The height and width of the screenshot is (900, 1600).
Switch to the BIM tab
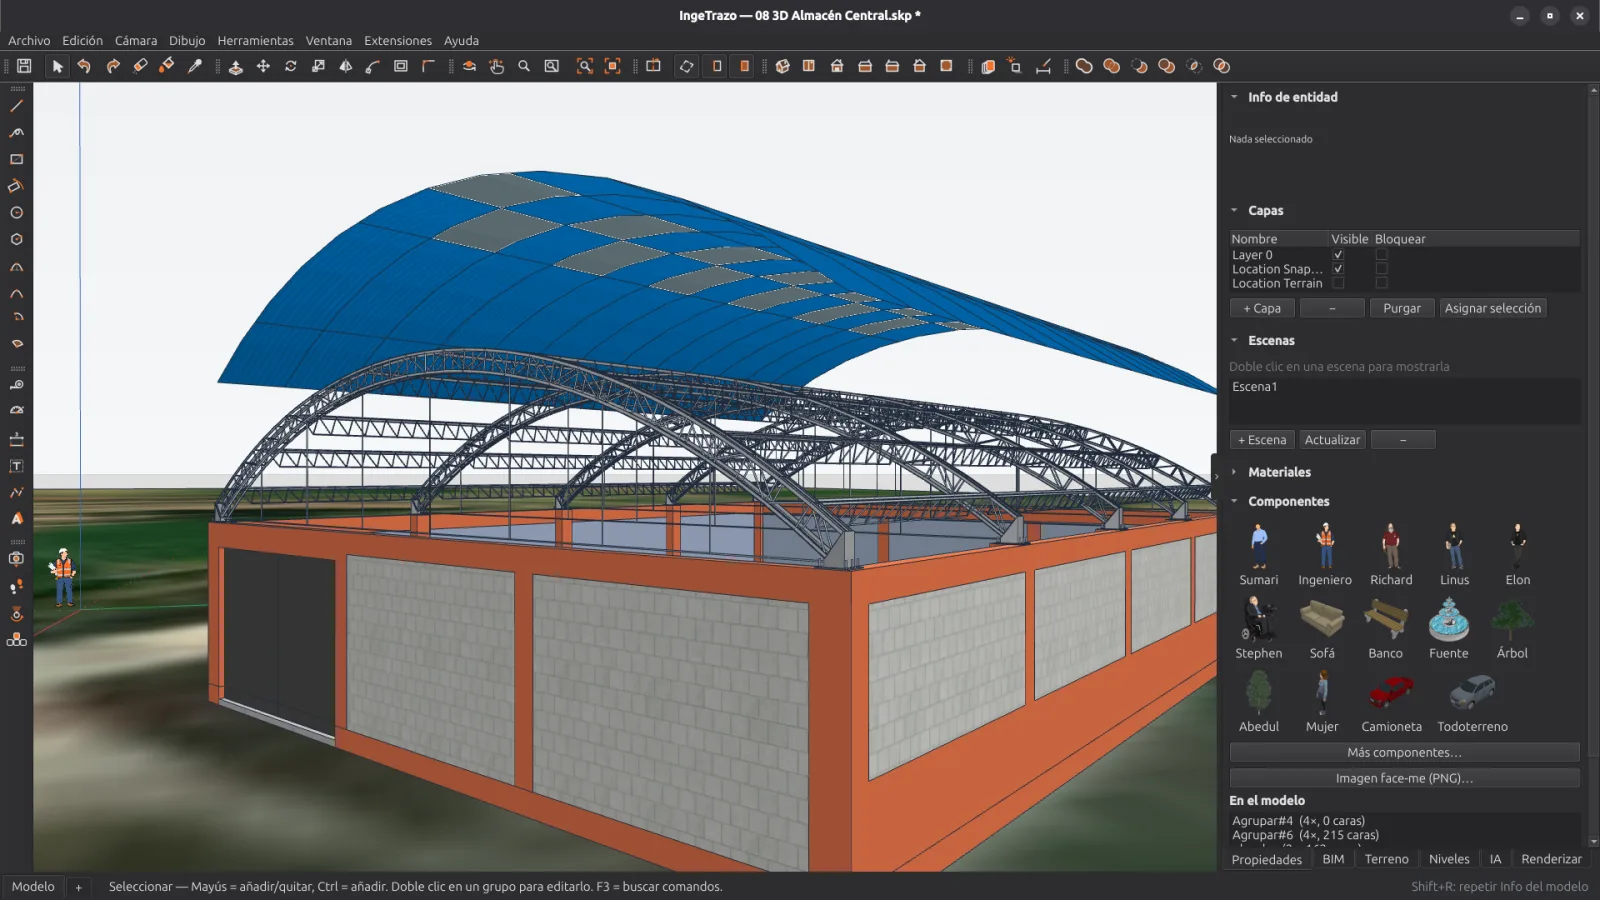coord(1333,859)
